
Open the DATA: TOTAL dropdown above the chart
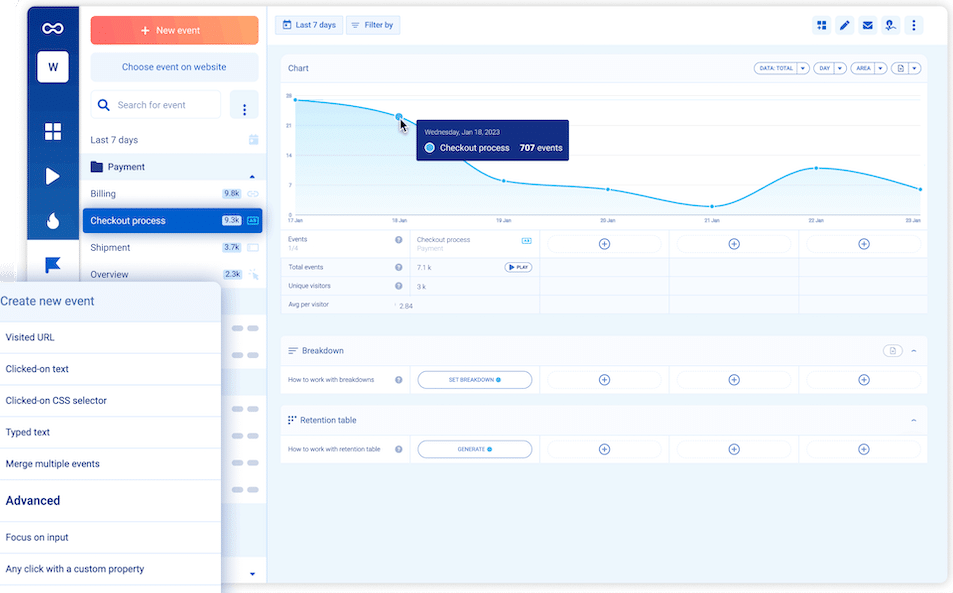point(781,67)
